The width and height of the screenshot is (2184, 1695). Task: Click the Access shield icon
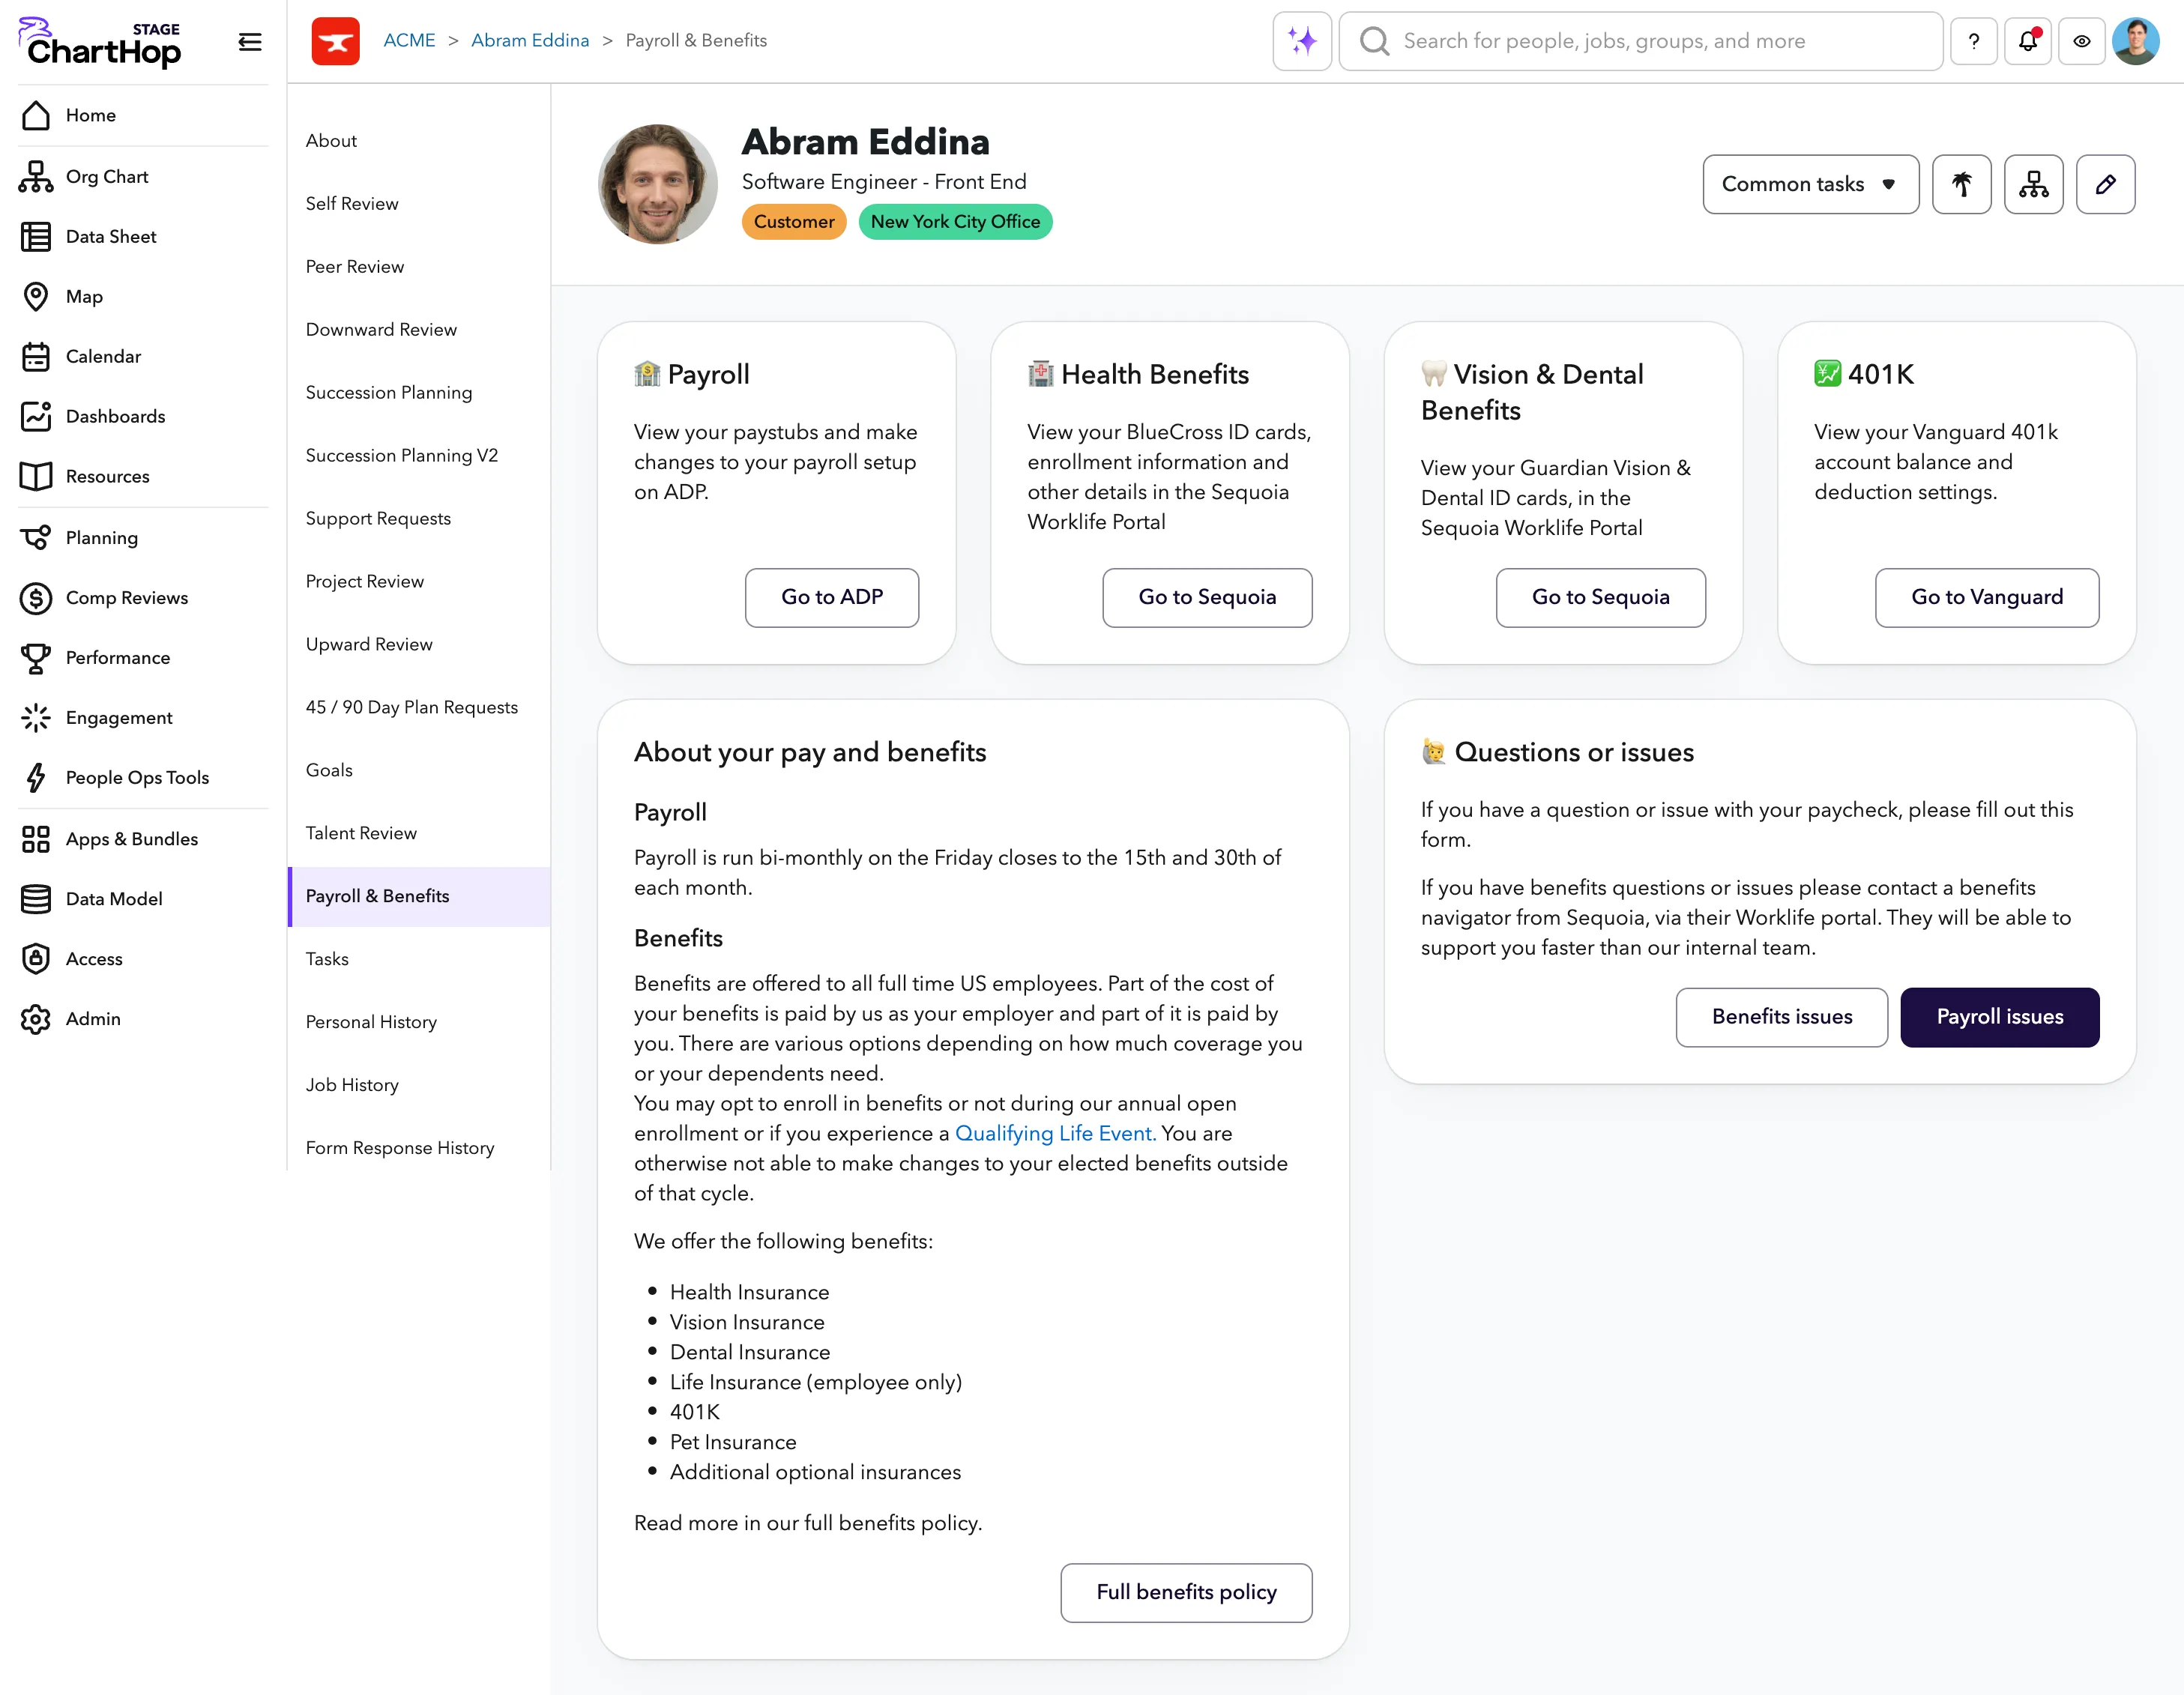36,959
